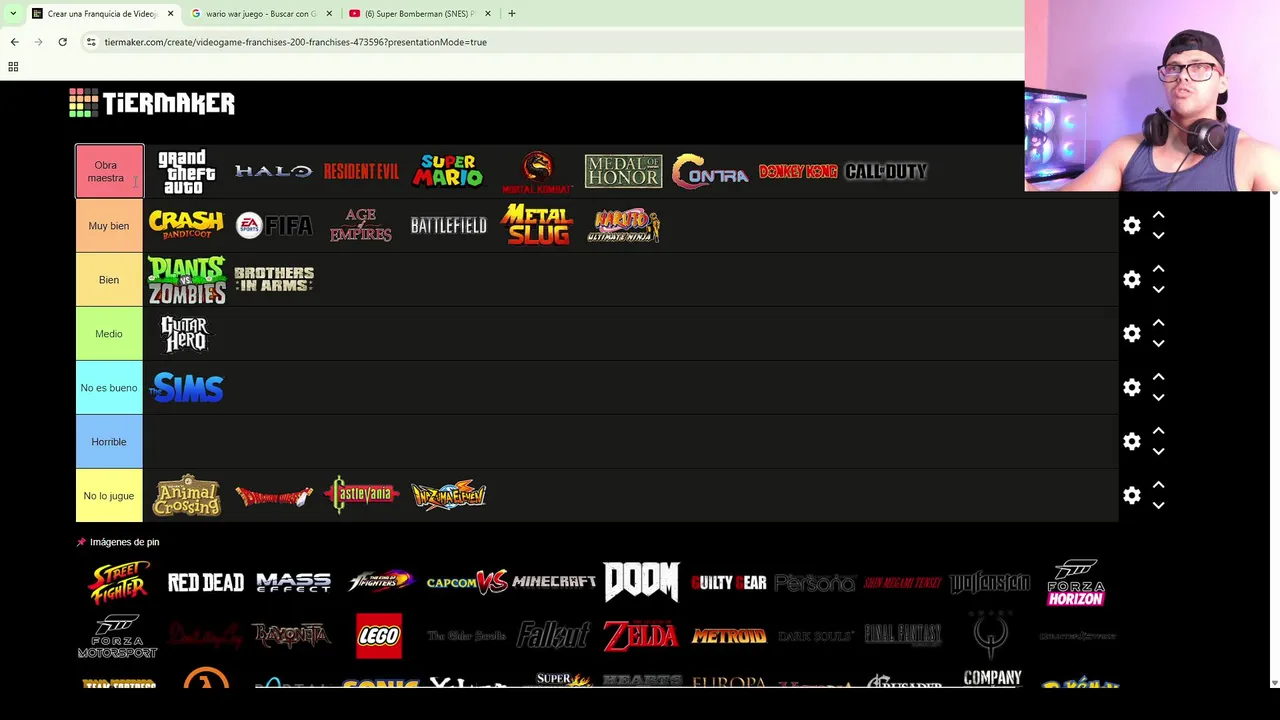Select the Medal of Honor logo
This screenshot has width=1280, height=720.
pyautogui.click(x=623, y=172)
